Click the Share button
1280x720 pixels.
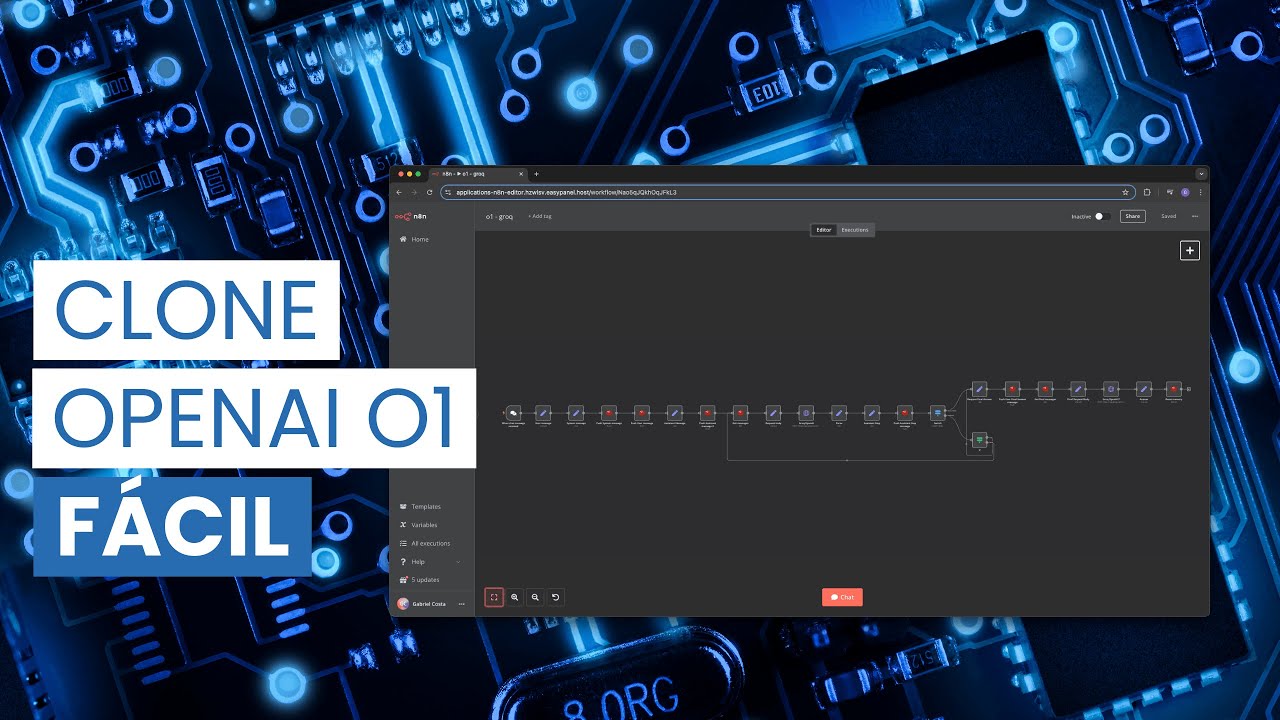[1132, 216]
